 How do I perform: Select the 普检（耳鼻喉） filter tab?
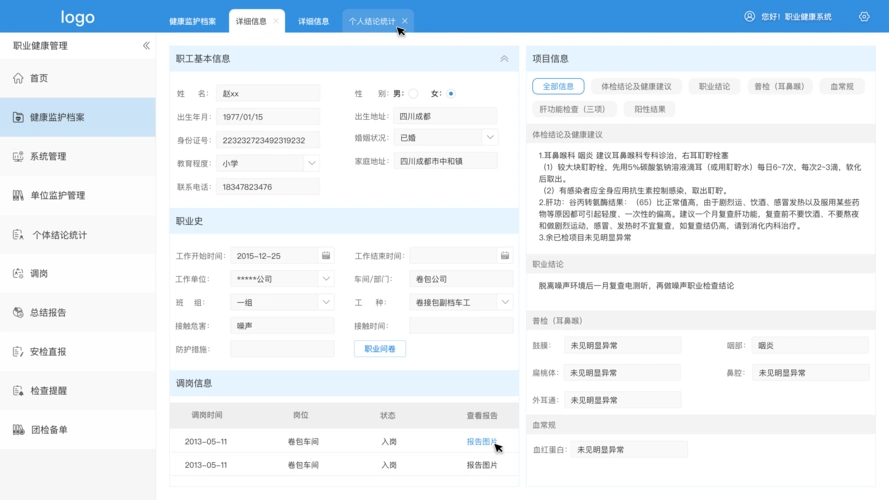point(780,86)
